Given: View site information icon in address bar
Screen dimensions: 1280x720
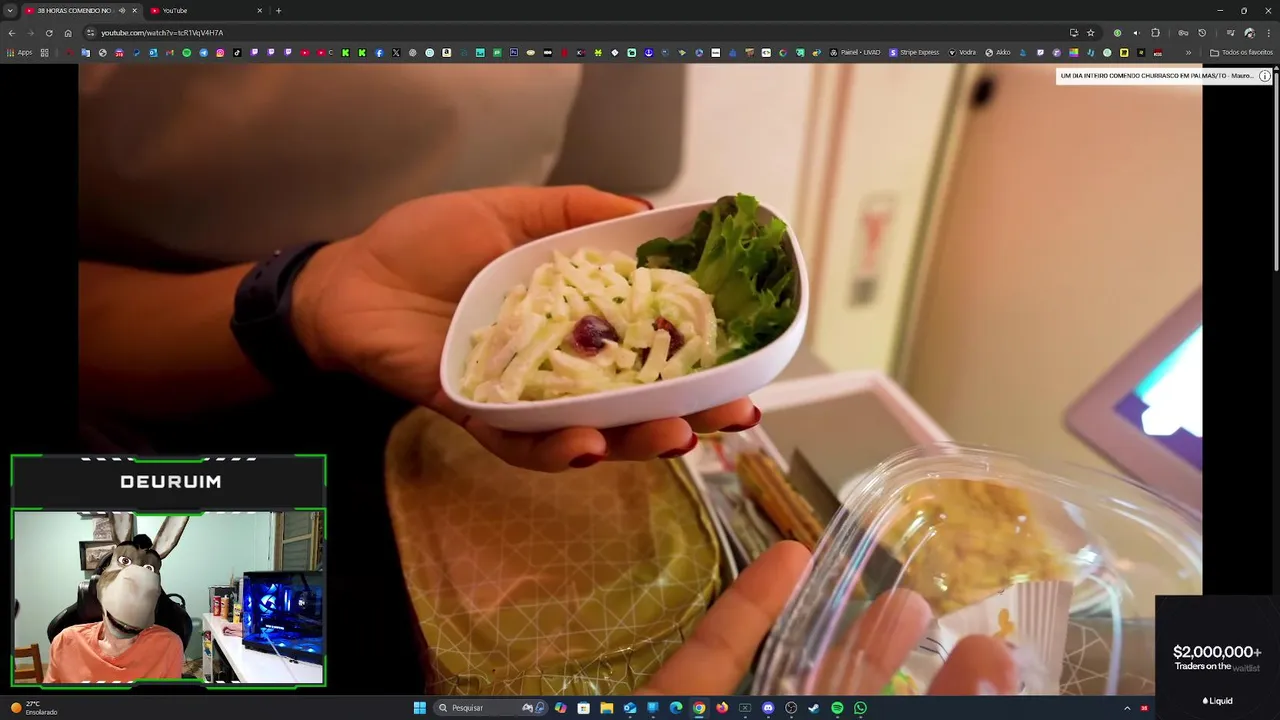Looking at the screenshot, I should (x=91, y=33).
